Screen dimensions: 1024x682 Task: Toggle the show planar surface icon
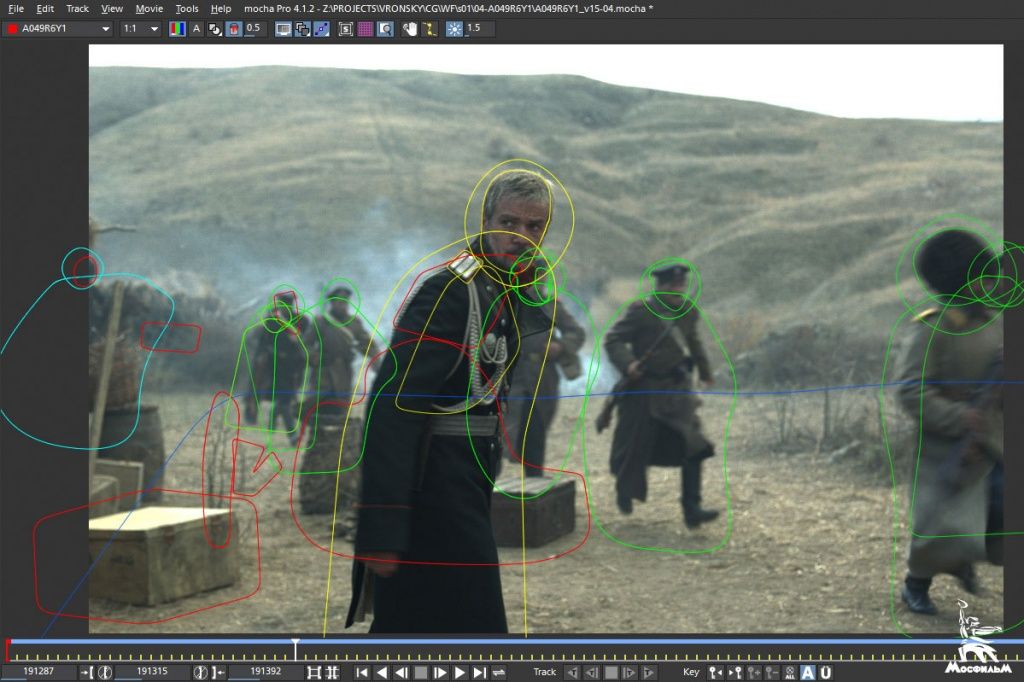pos(321,29)
